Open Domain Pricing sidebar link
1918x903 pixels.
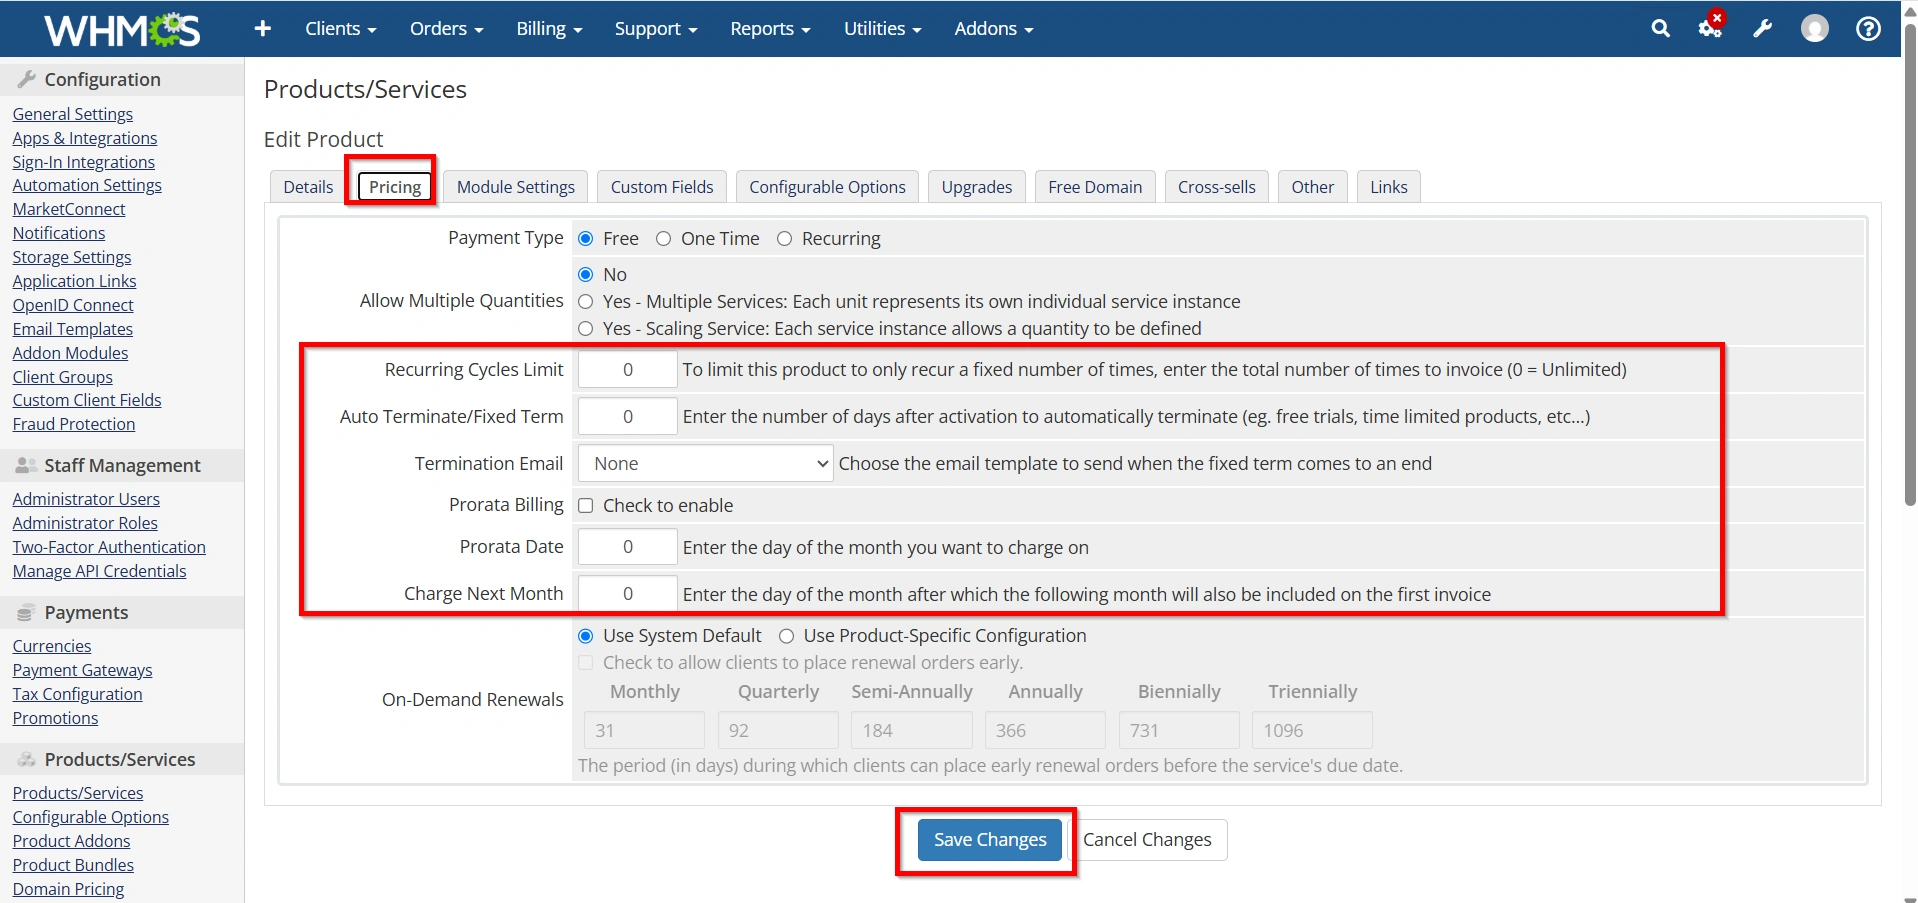click(x=69, y=889)
